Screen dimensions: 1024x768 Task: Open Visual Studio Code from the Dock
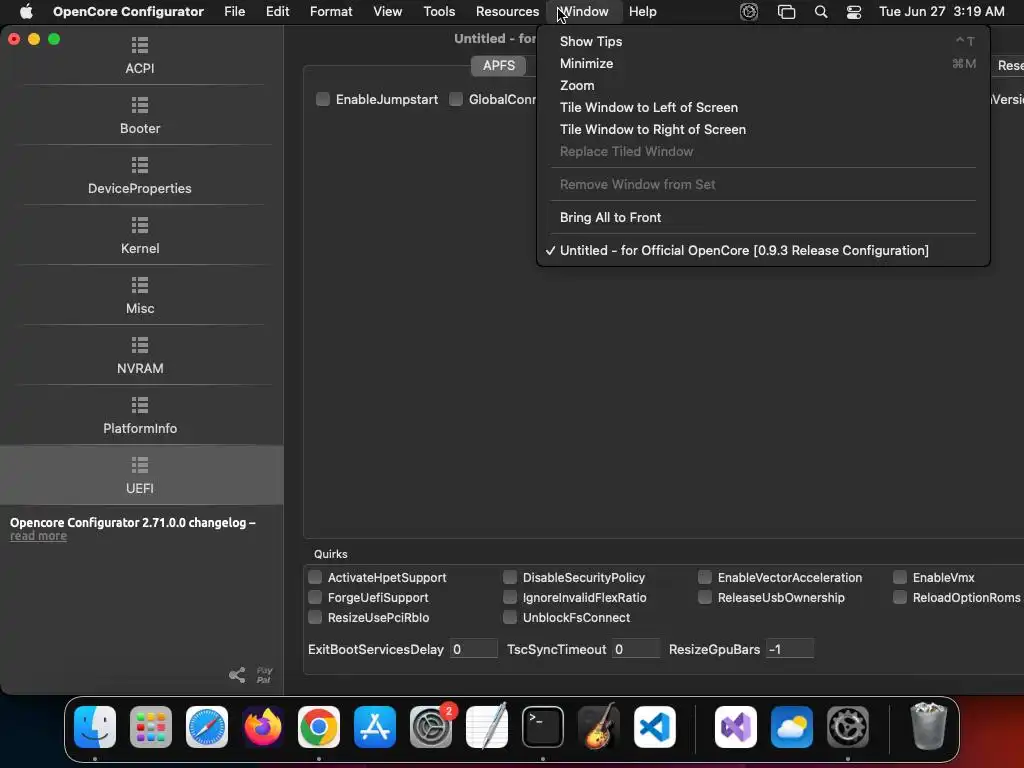[655, 727]
